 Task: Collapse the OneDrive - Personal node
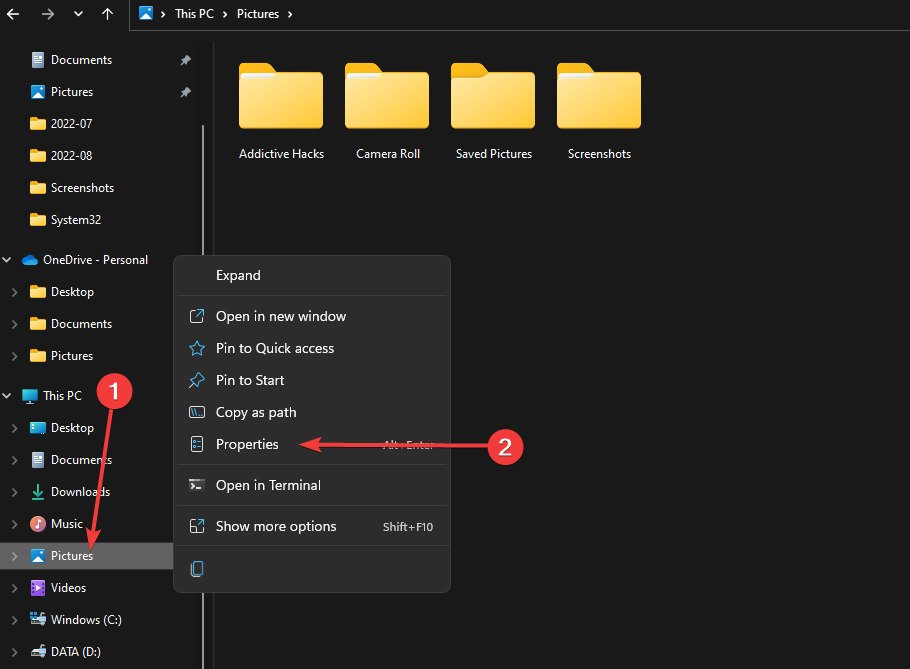7,260
